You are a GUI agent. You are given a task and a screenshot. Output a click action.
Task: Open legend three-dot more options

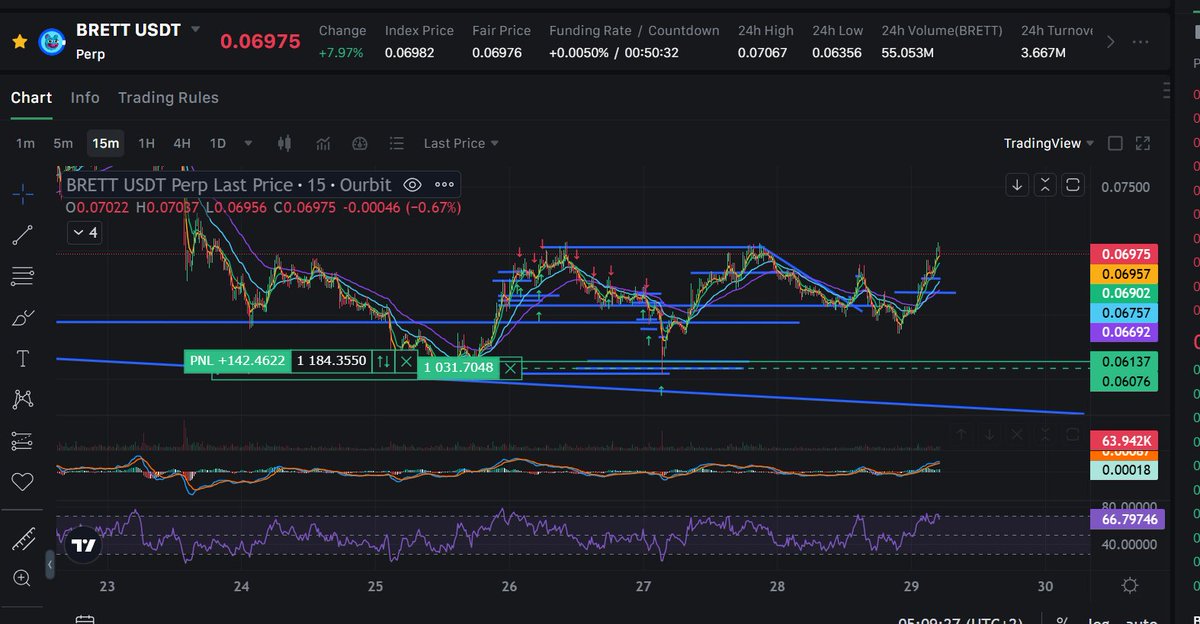tap(444, 185)
